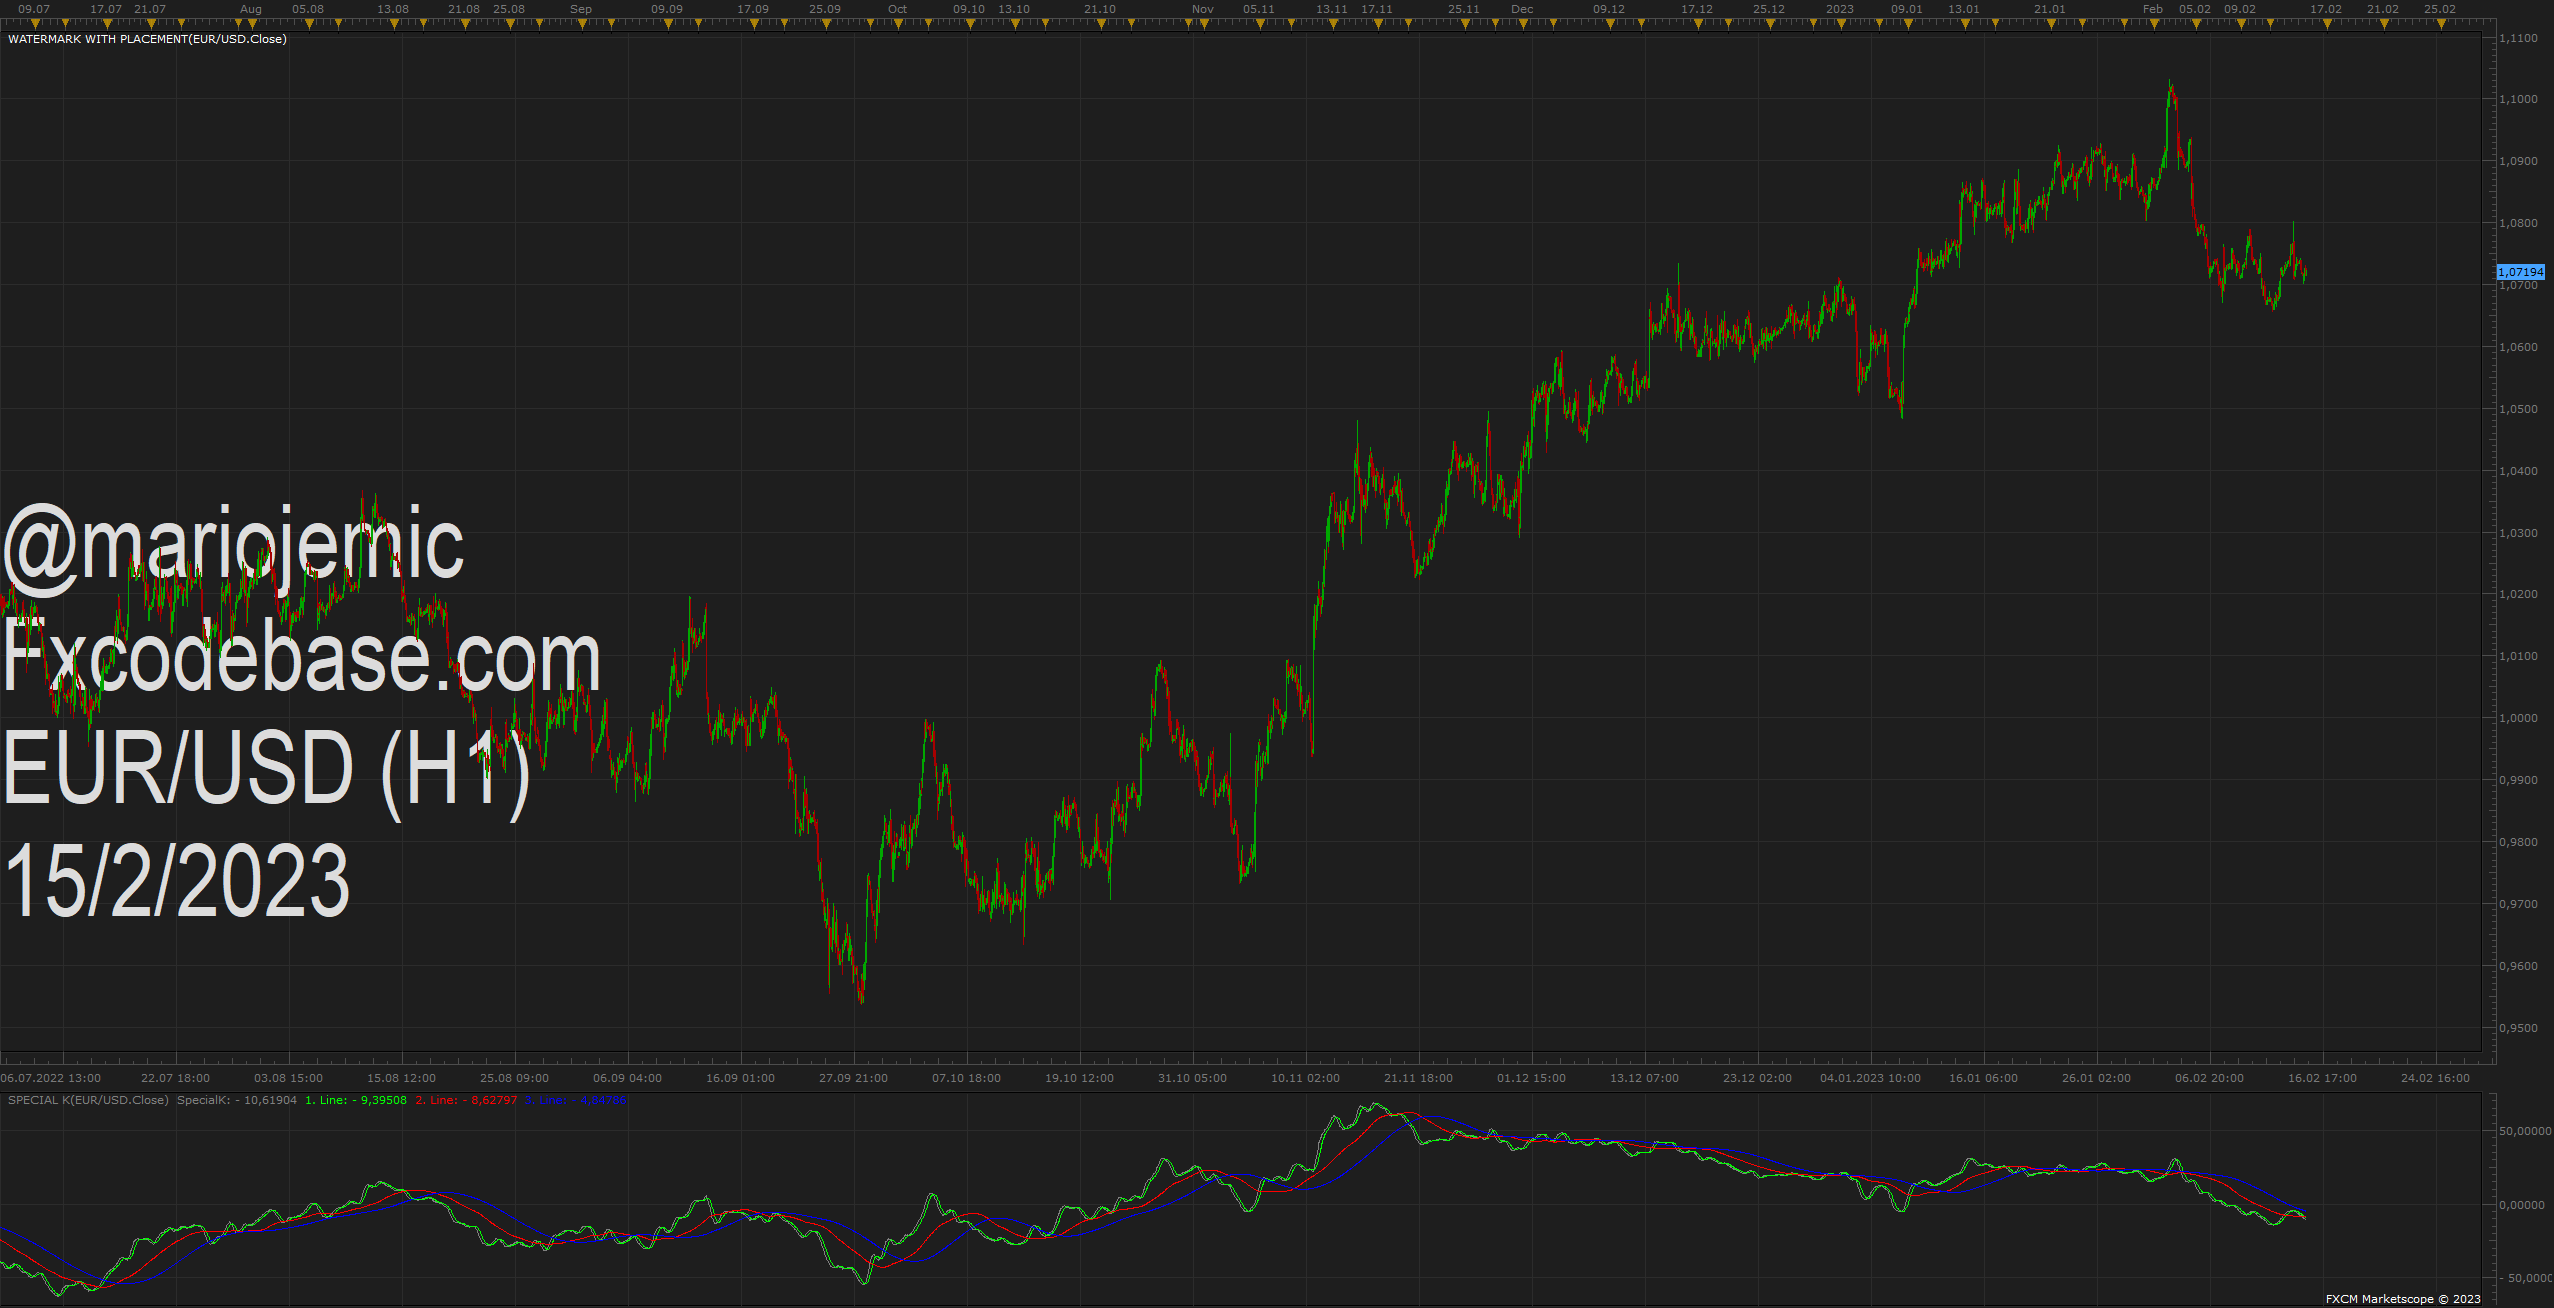The height and width of the screenshot is (1308, 2554).
Task: Click the green 1. Line value label
Action: (x=356, y=1100)
